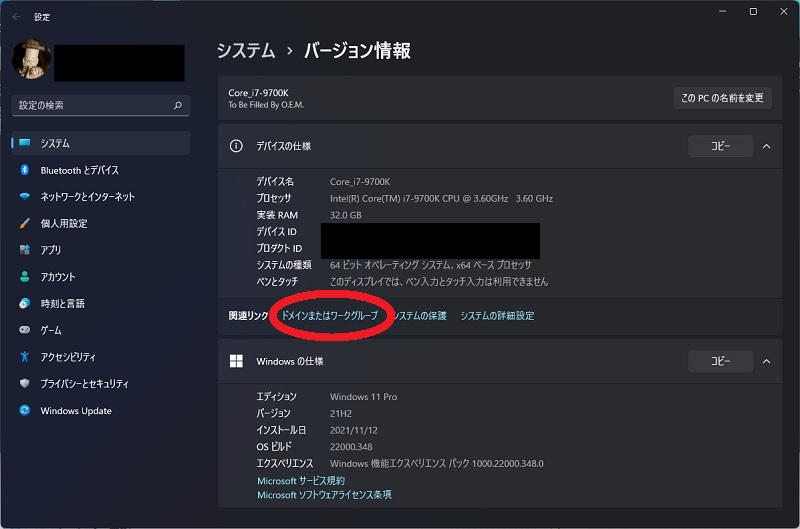Click the ゲーム controller icon
The image size is (800, 529).
24,330
